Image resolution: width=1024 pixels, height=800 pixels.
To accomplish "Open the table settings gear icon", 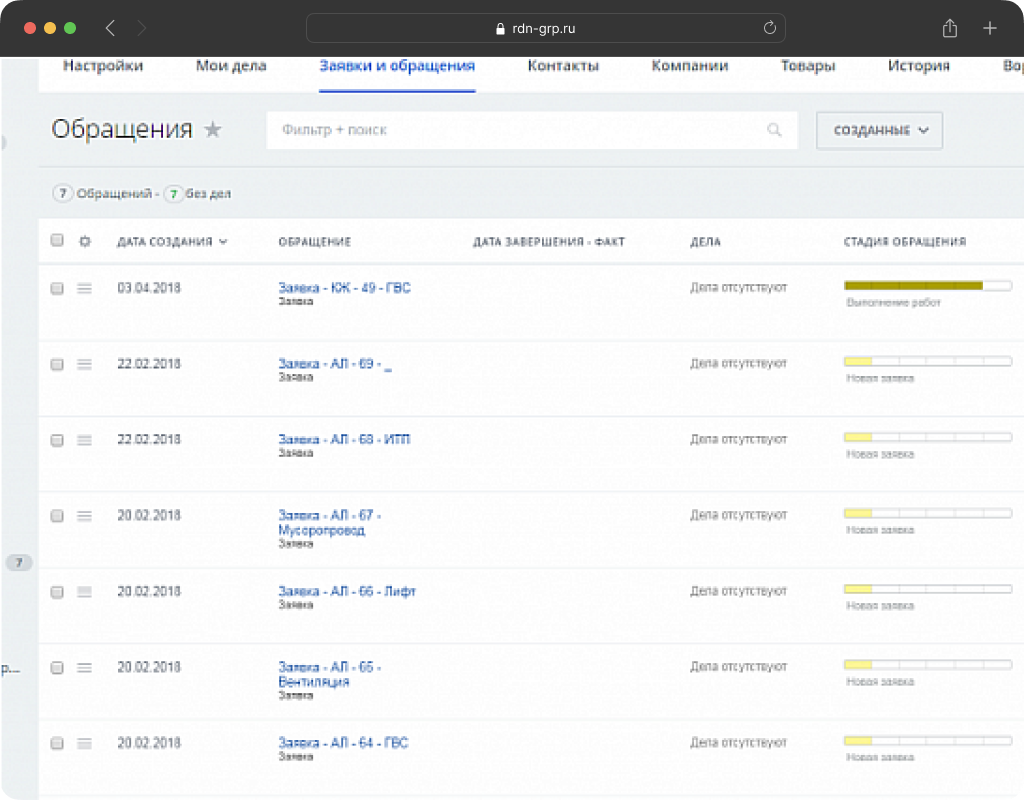I will coord(85,242).
